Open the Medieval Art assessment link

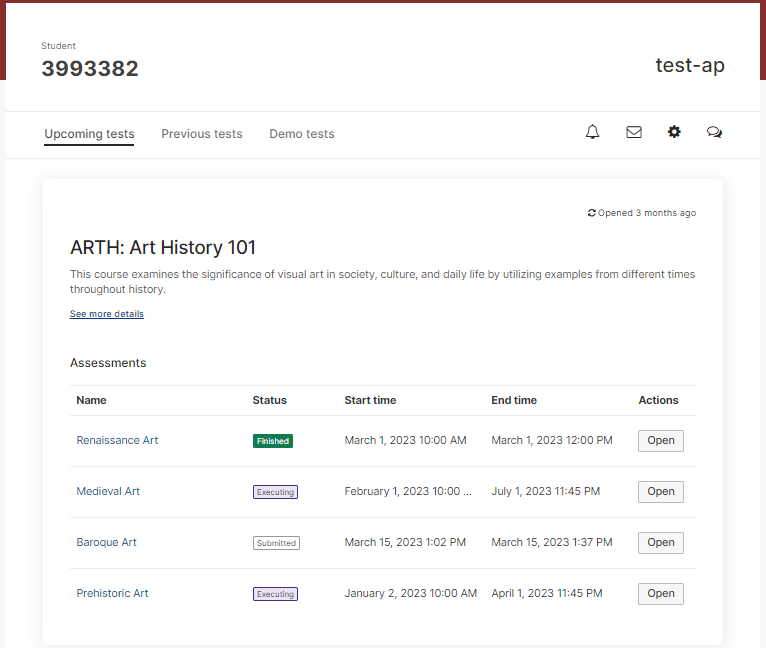coord(108,491)
